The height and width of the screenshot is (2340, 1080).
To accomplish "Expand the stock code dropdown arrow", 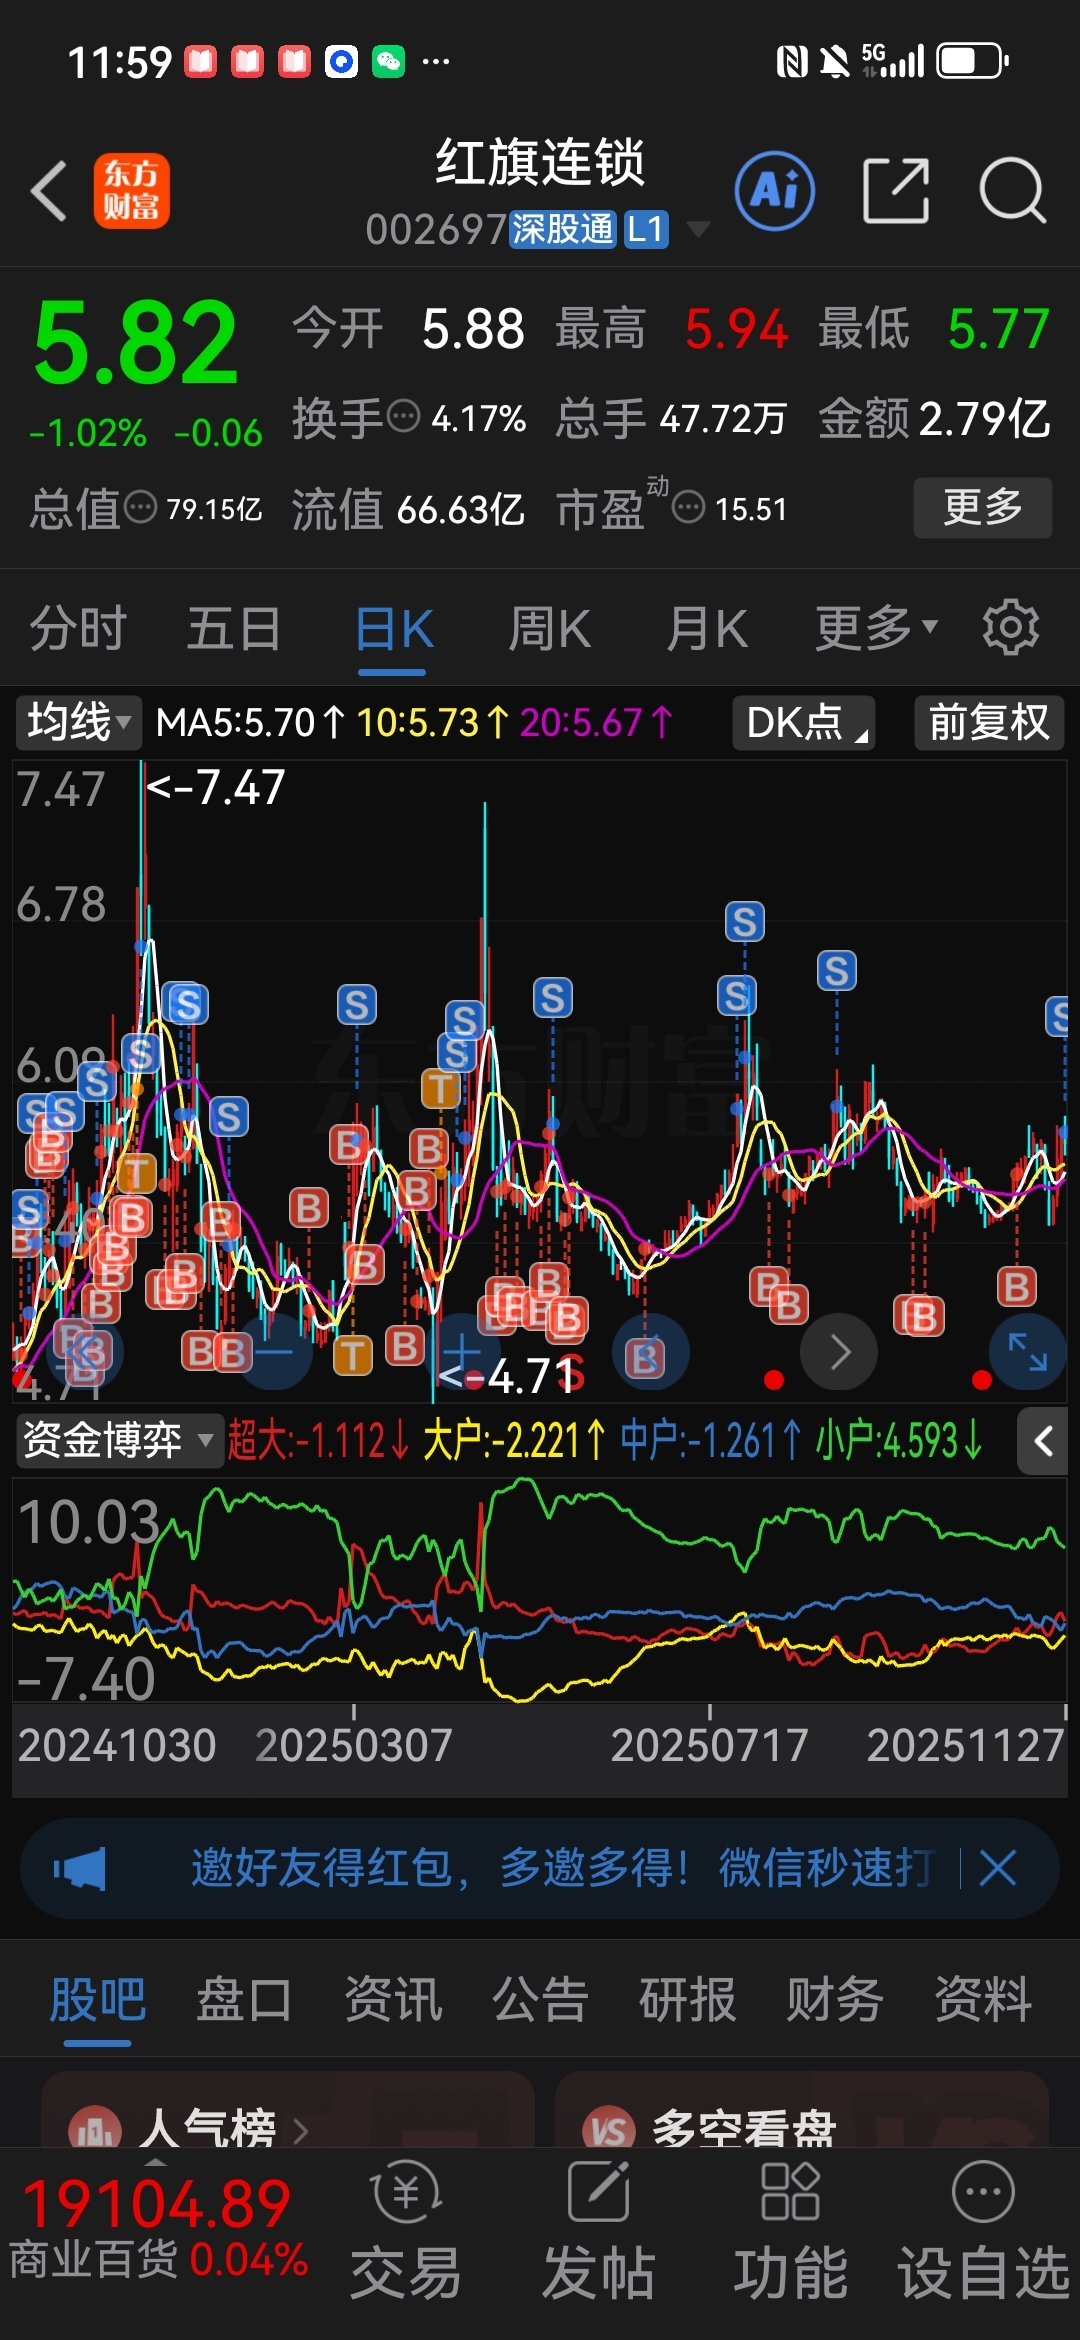I will click(x=698, y=230).
